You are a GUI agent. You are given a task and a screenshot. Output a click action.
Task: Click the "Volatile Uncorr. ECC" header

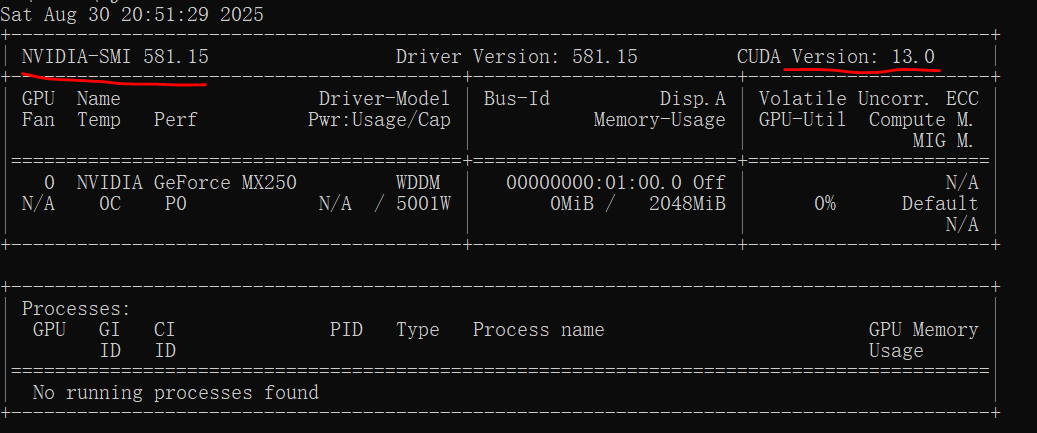pyautogui.click(x=868, y=99)
